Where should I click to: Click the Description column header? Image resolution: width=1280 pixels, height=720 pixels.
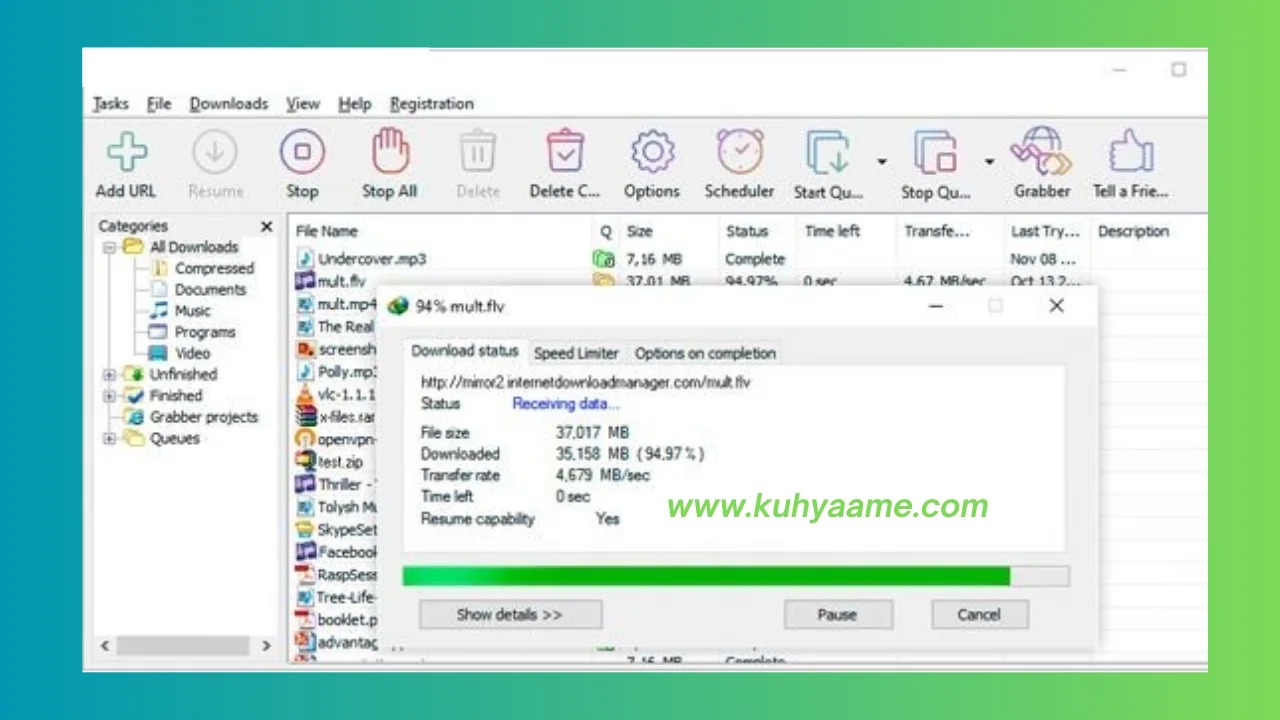[x=1133, y=231]
